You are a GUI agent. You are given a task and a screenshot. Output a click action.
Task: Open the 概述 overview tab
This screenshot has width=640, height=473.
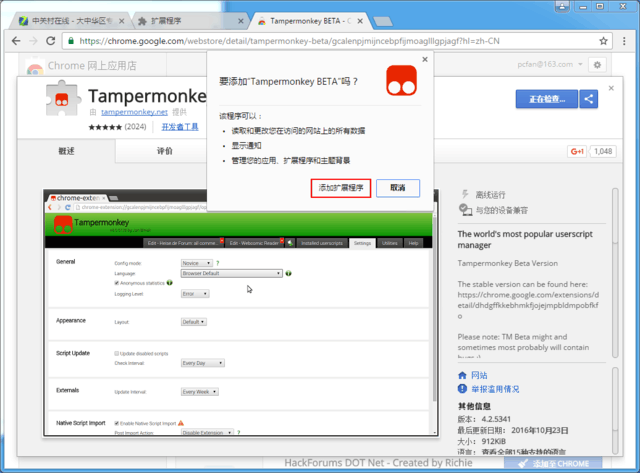66,151
